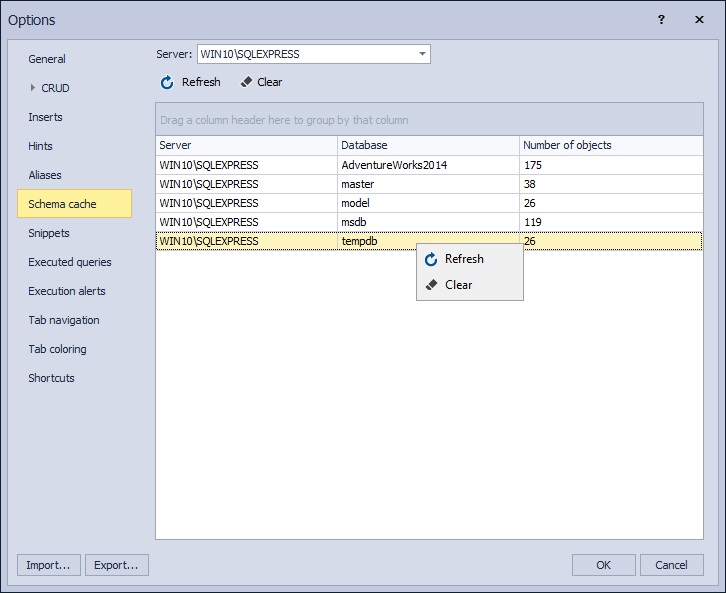Click the Cancel button
Screen dimensions: 726x593
pos(671,565)
